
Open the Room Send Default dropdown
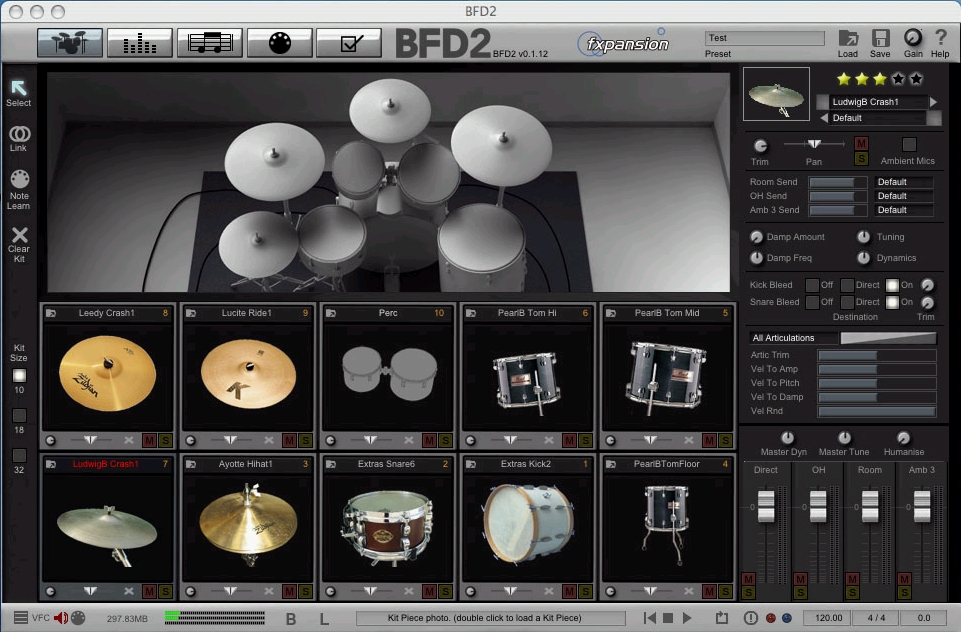click(x=904, y=182)
